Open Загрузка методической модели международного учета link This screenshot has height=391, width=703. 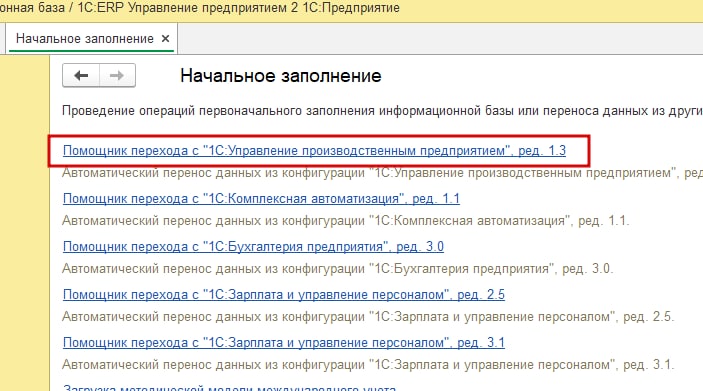[230, 387]
